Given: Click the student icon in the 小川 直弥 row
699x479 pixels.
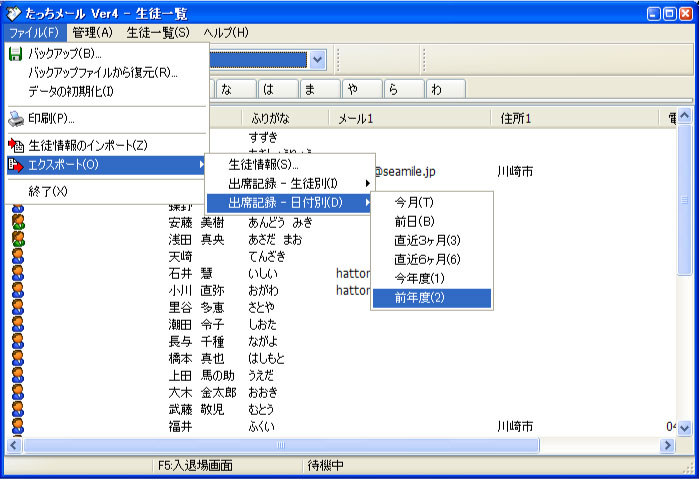Looking at the screenshot, I should [x=17, y=290].
